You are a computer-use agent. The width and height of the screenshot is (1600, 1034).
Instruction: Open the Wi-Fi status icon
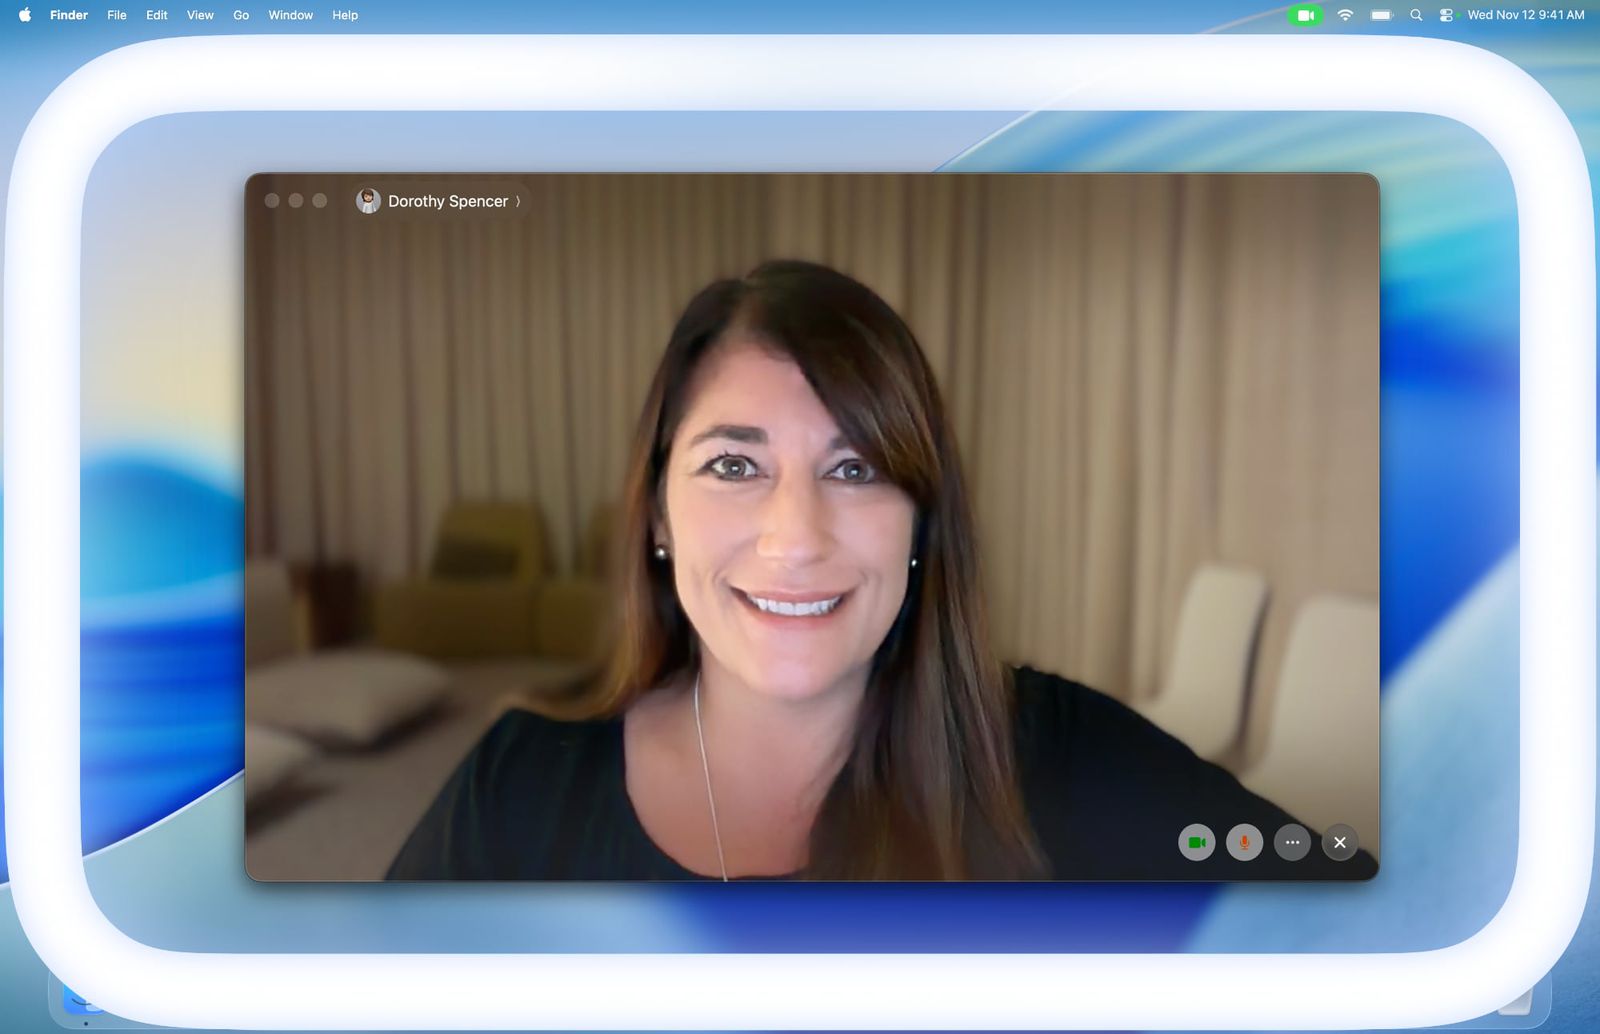(x=1345, y=15)
